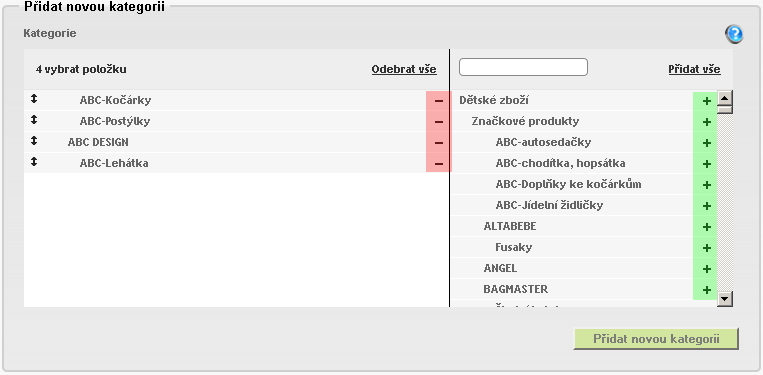
Task: Click the Odebrat vše link
Action: [x=404, y=69]
